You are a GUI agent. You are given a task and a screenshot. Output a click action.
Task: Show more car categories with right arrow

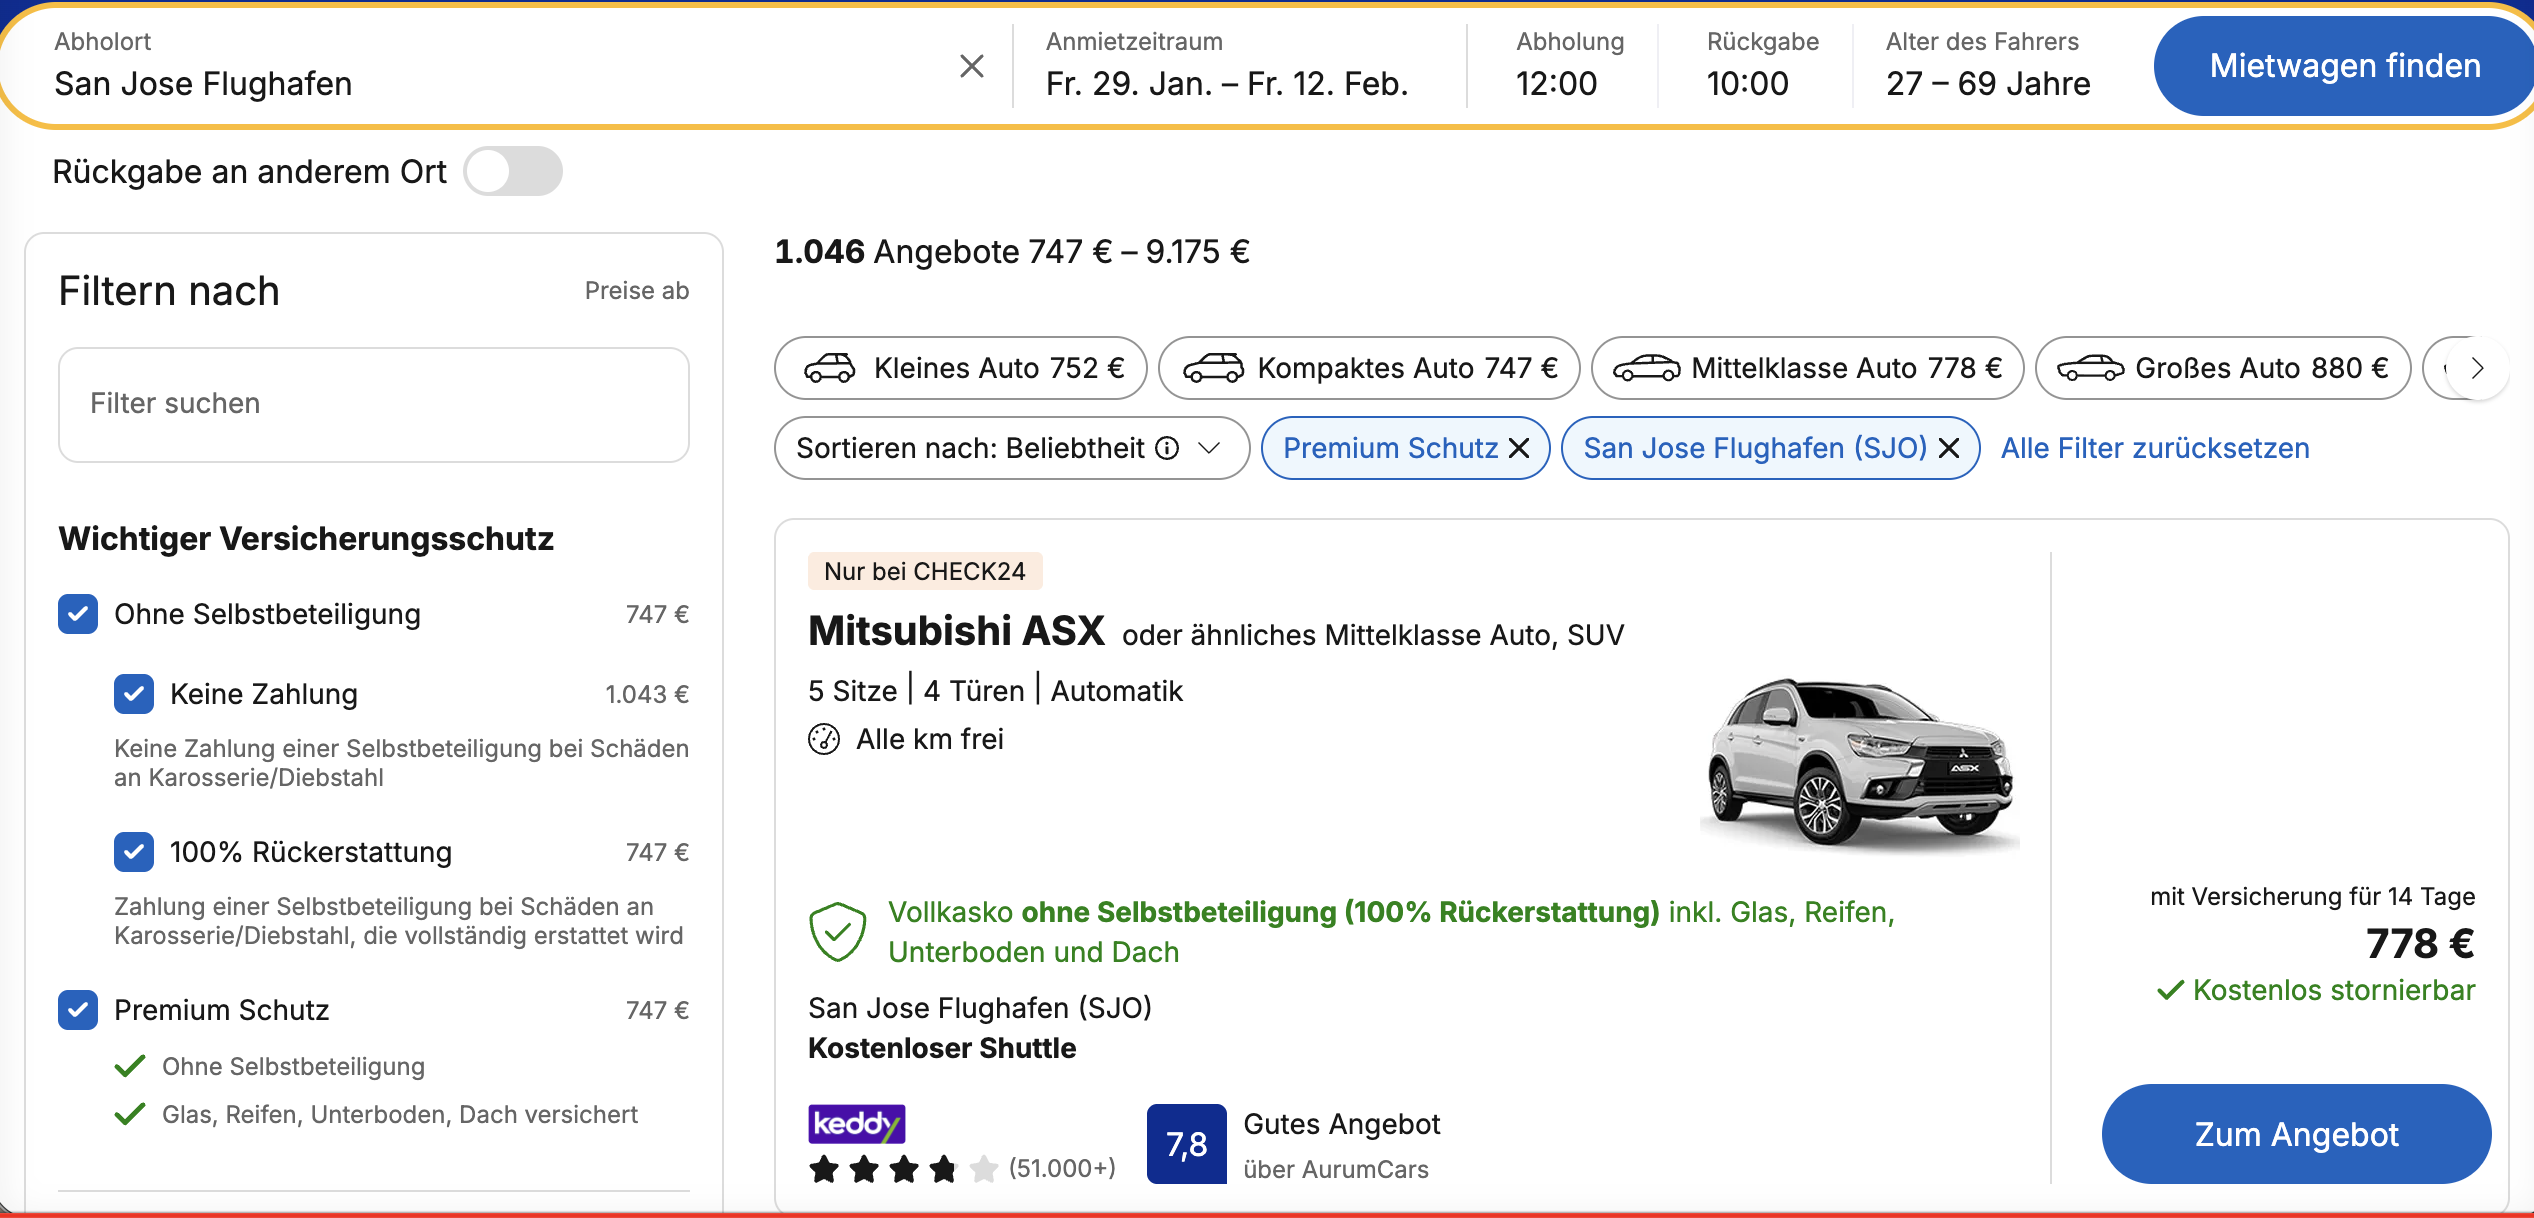[2477, 368]
